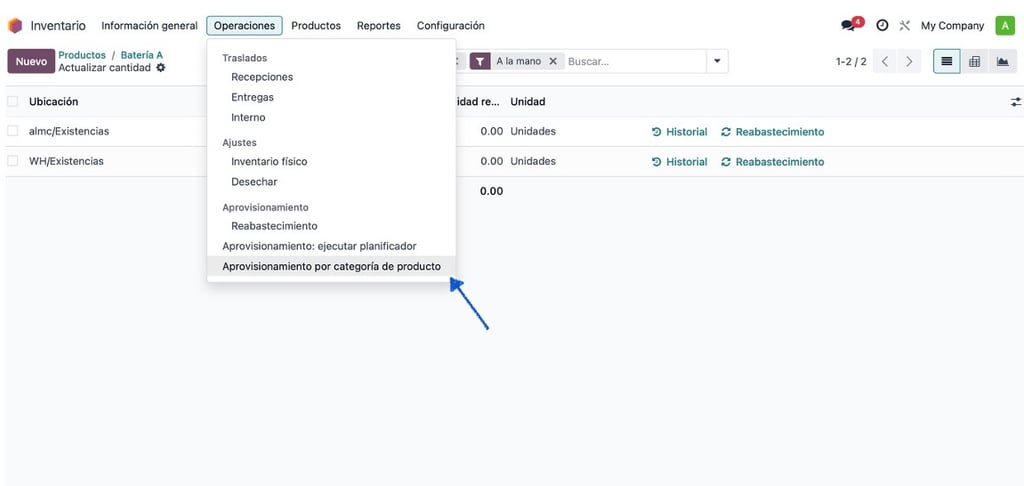Screen dimensions: 1024x486
Task: Check the WH/Existencias row checkbox
Action: (x=13, y=161)
